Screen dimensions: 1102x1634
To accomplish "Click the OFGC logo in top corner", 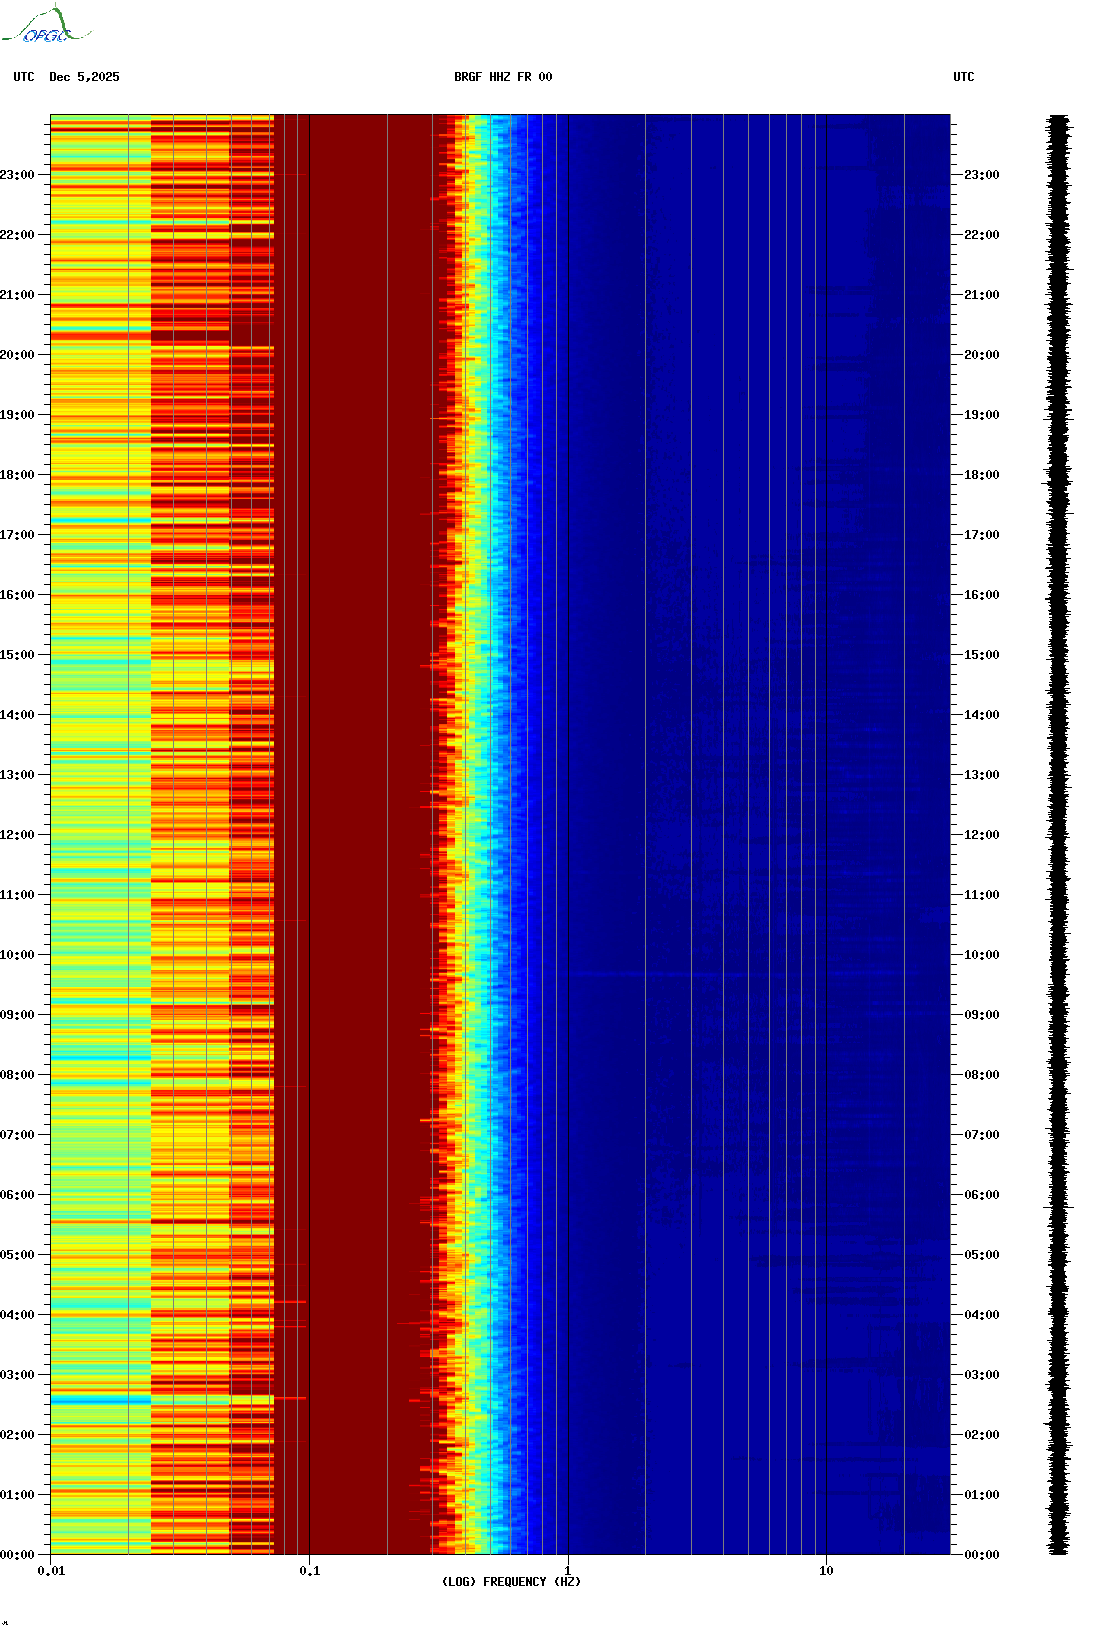I will [46, 26].
